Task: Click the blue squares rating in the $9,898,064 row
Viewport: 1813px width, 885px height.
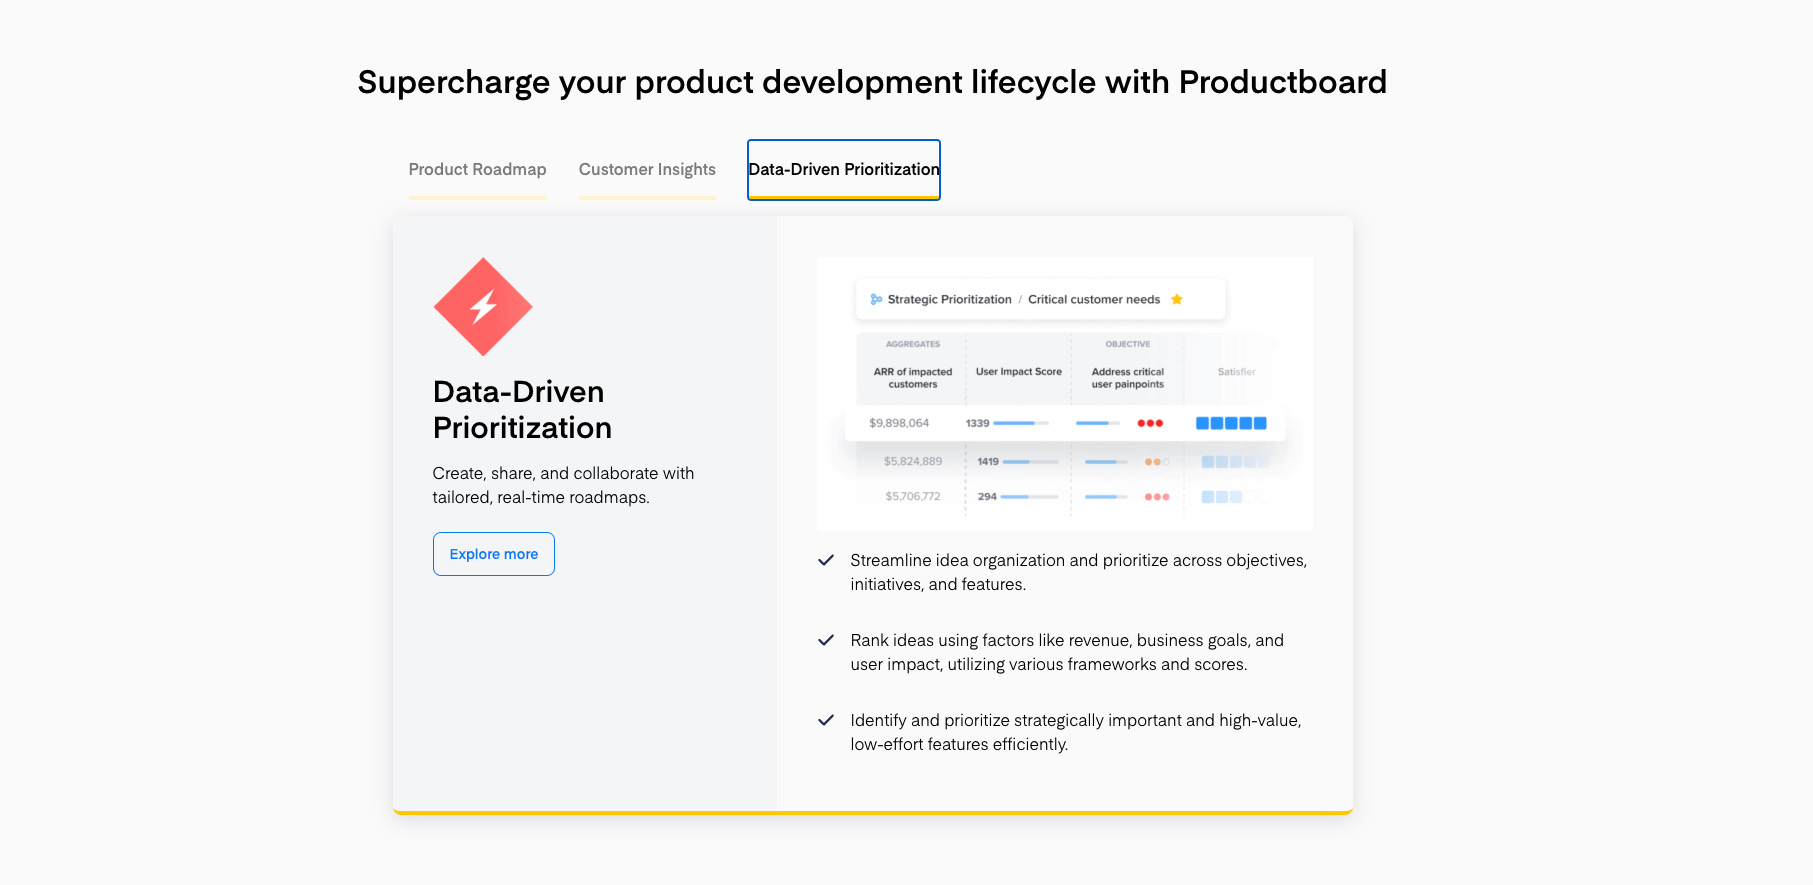Action: (x=1231, y=423)
